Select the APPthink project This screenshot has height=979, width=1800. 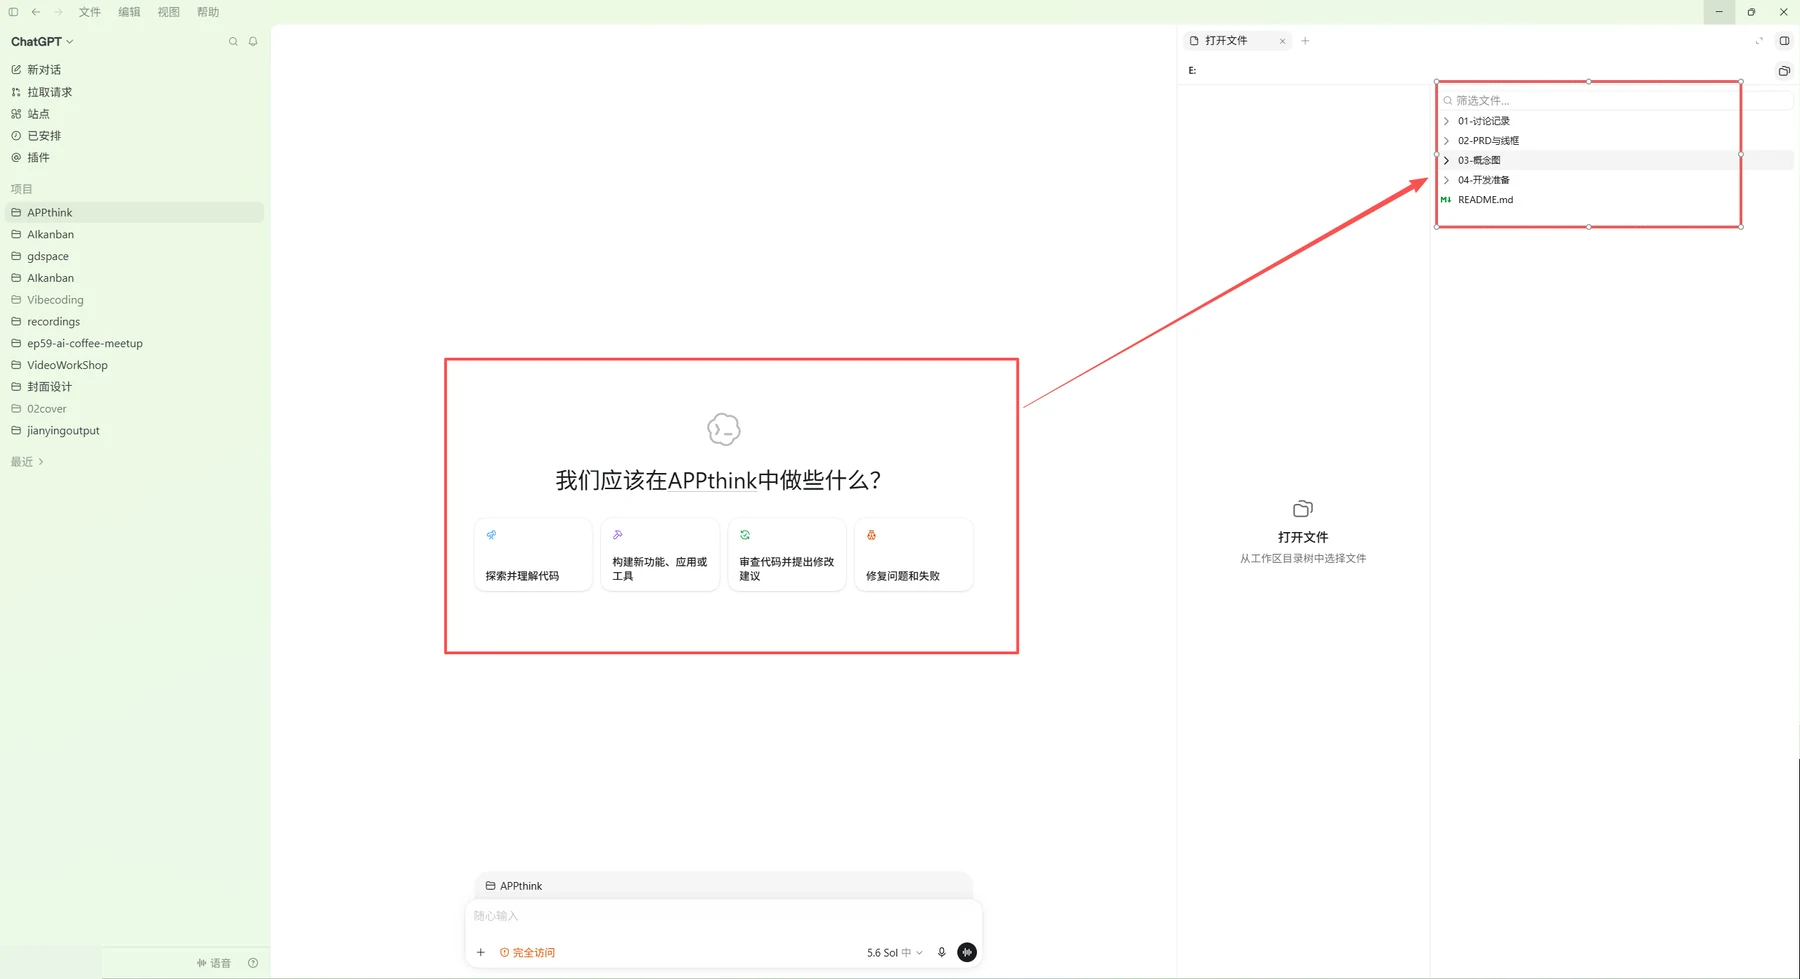point(134,212)
